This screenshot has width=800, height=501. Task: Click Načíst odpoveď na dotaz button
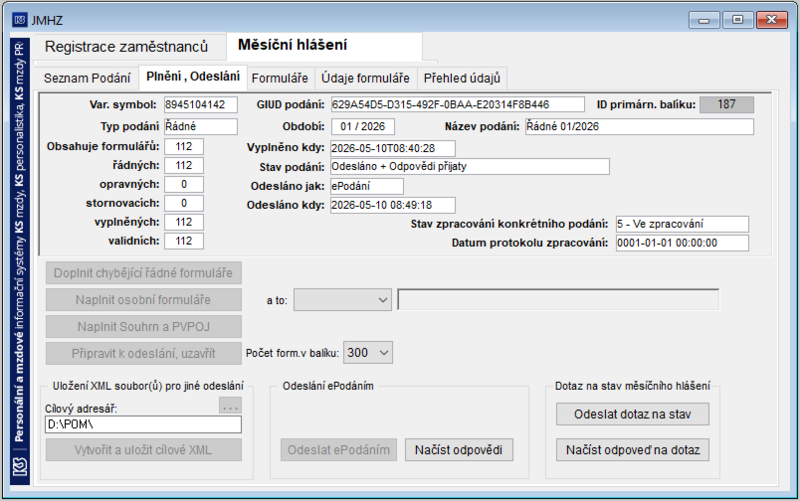[633, 450]
